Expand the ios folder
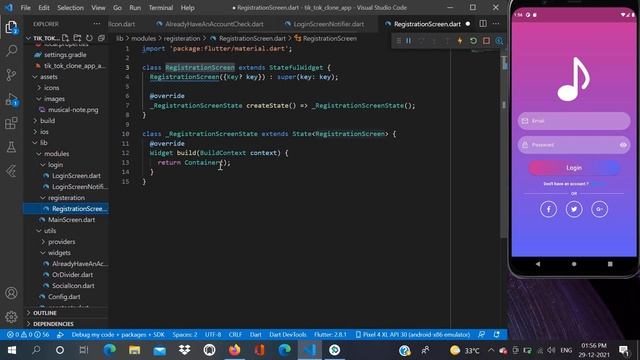The height and width of the screenshot is (360, 640). coord(44,132)
